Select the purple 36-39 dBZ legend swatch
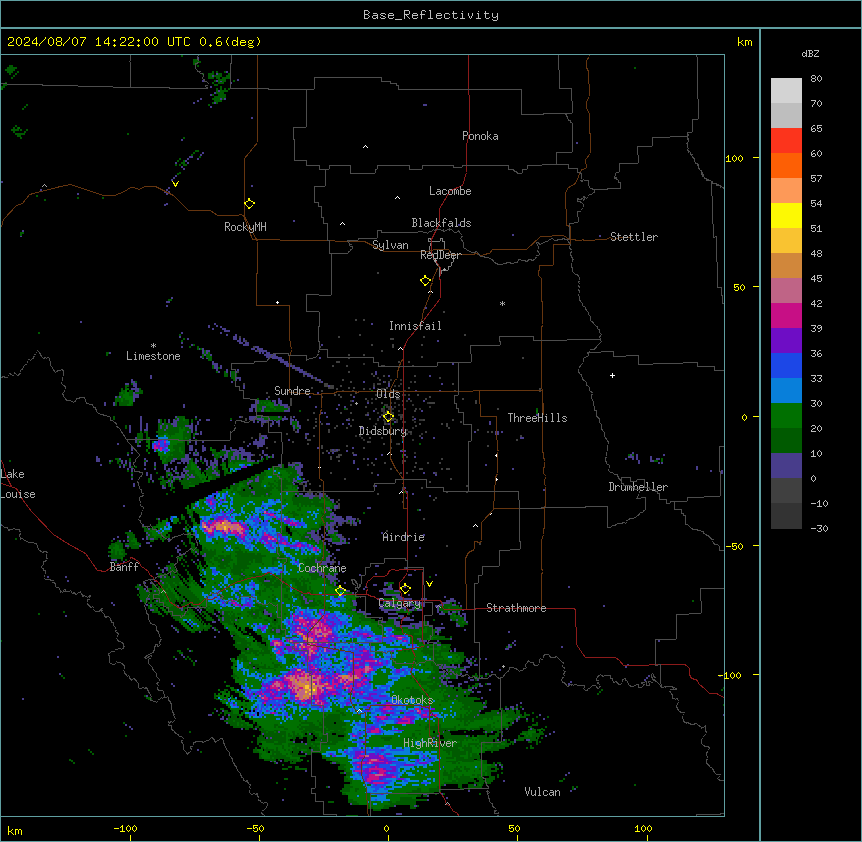Image resolution: width=862 pixels, height=842 pixels. 786,341
